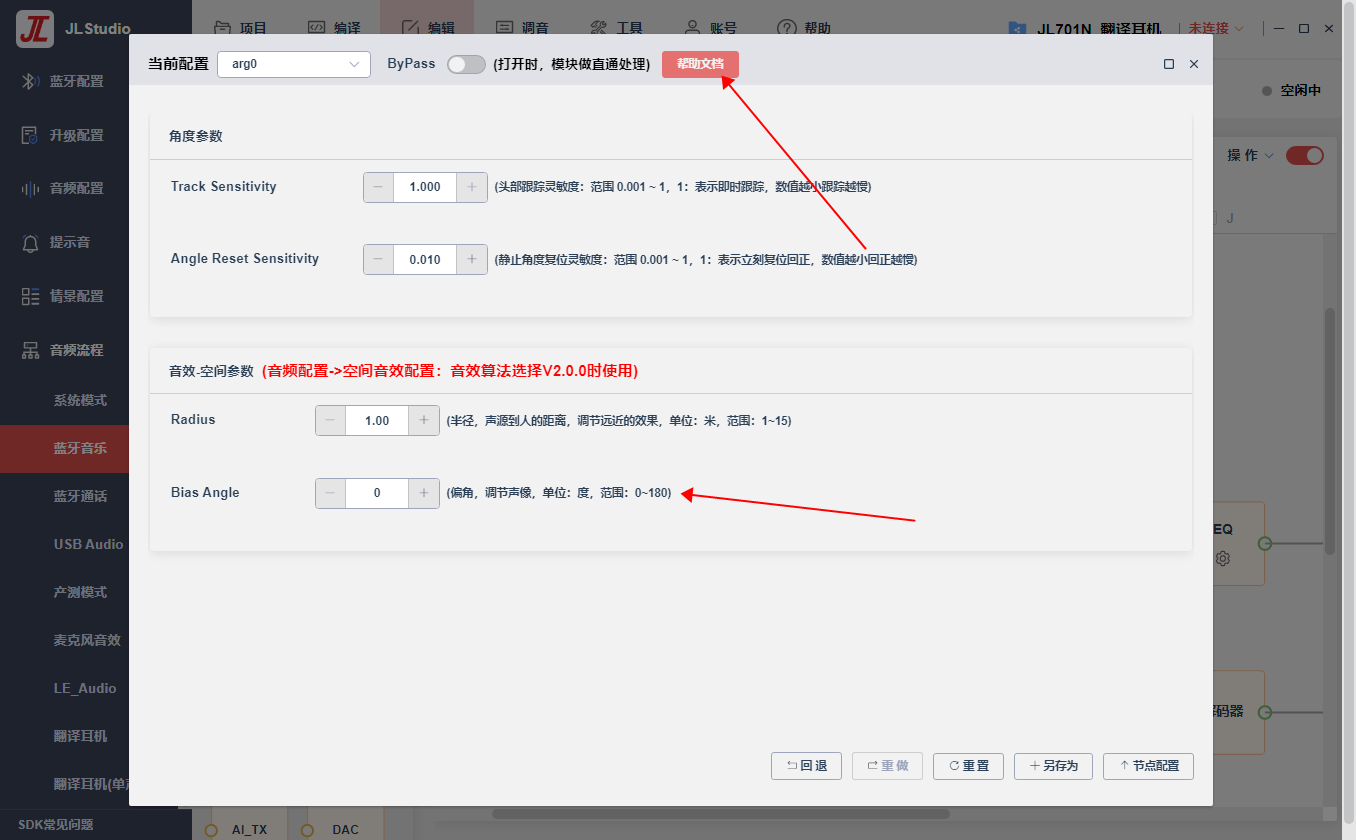Viewport: 1356px width, 840px height.
Task: Increase Bias Angle with plus button
Action: pyautogui.click(x=424, y=493)
